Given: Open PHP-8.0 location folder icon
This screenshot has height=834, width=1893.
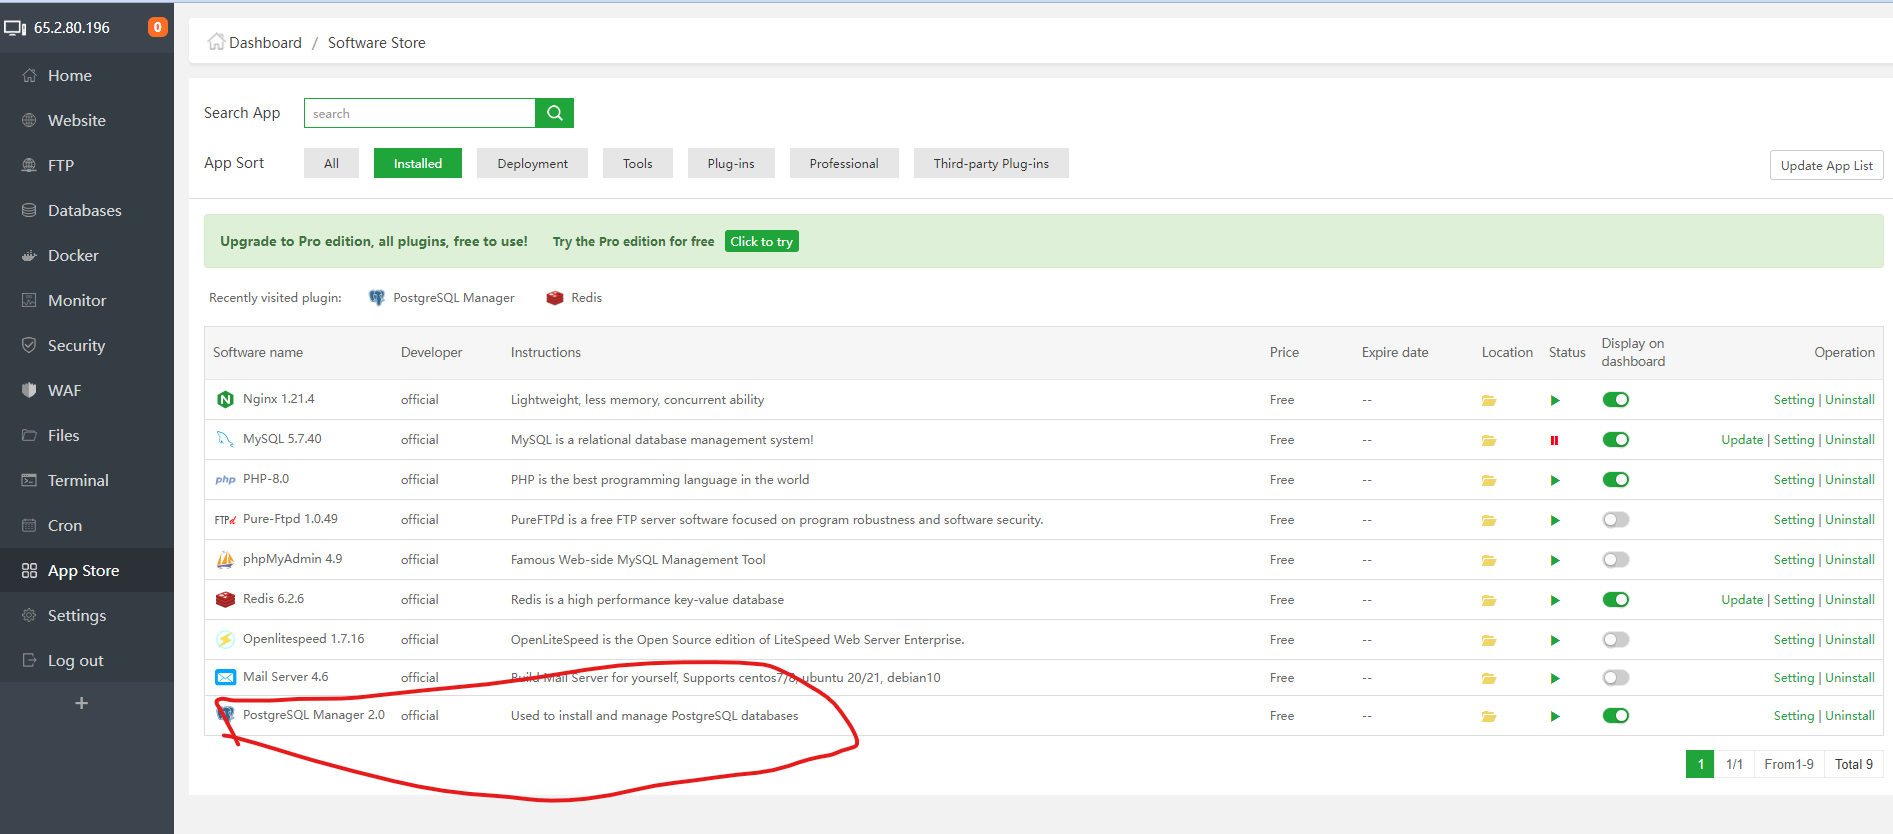Looking at the screenshot, I should 1489,480.
